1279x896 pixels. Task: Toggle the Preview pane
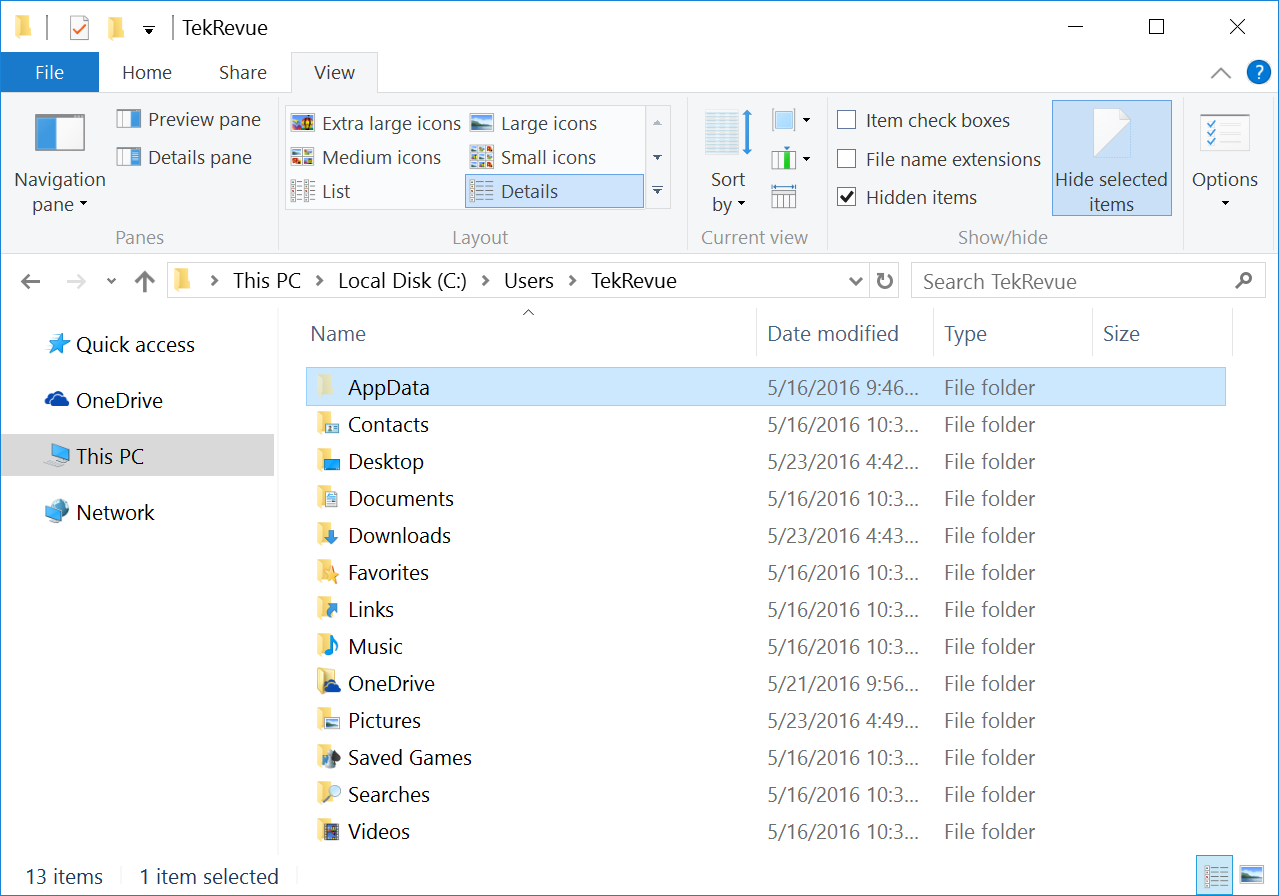[188, 119]
